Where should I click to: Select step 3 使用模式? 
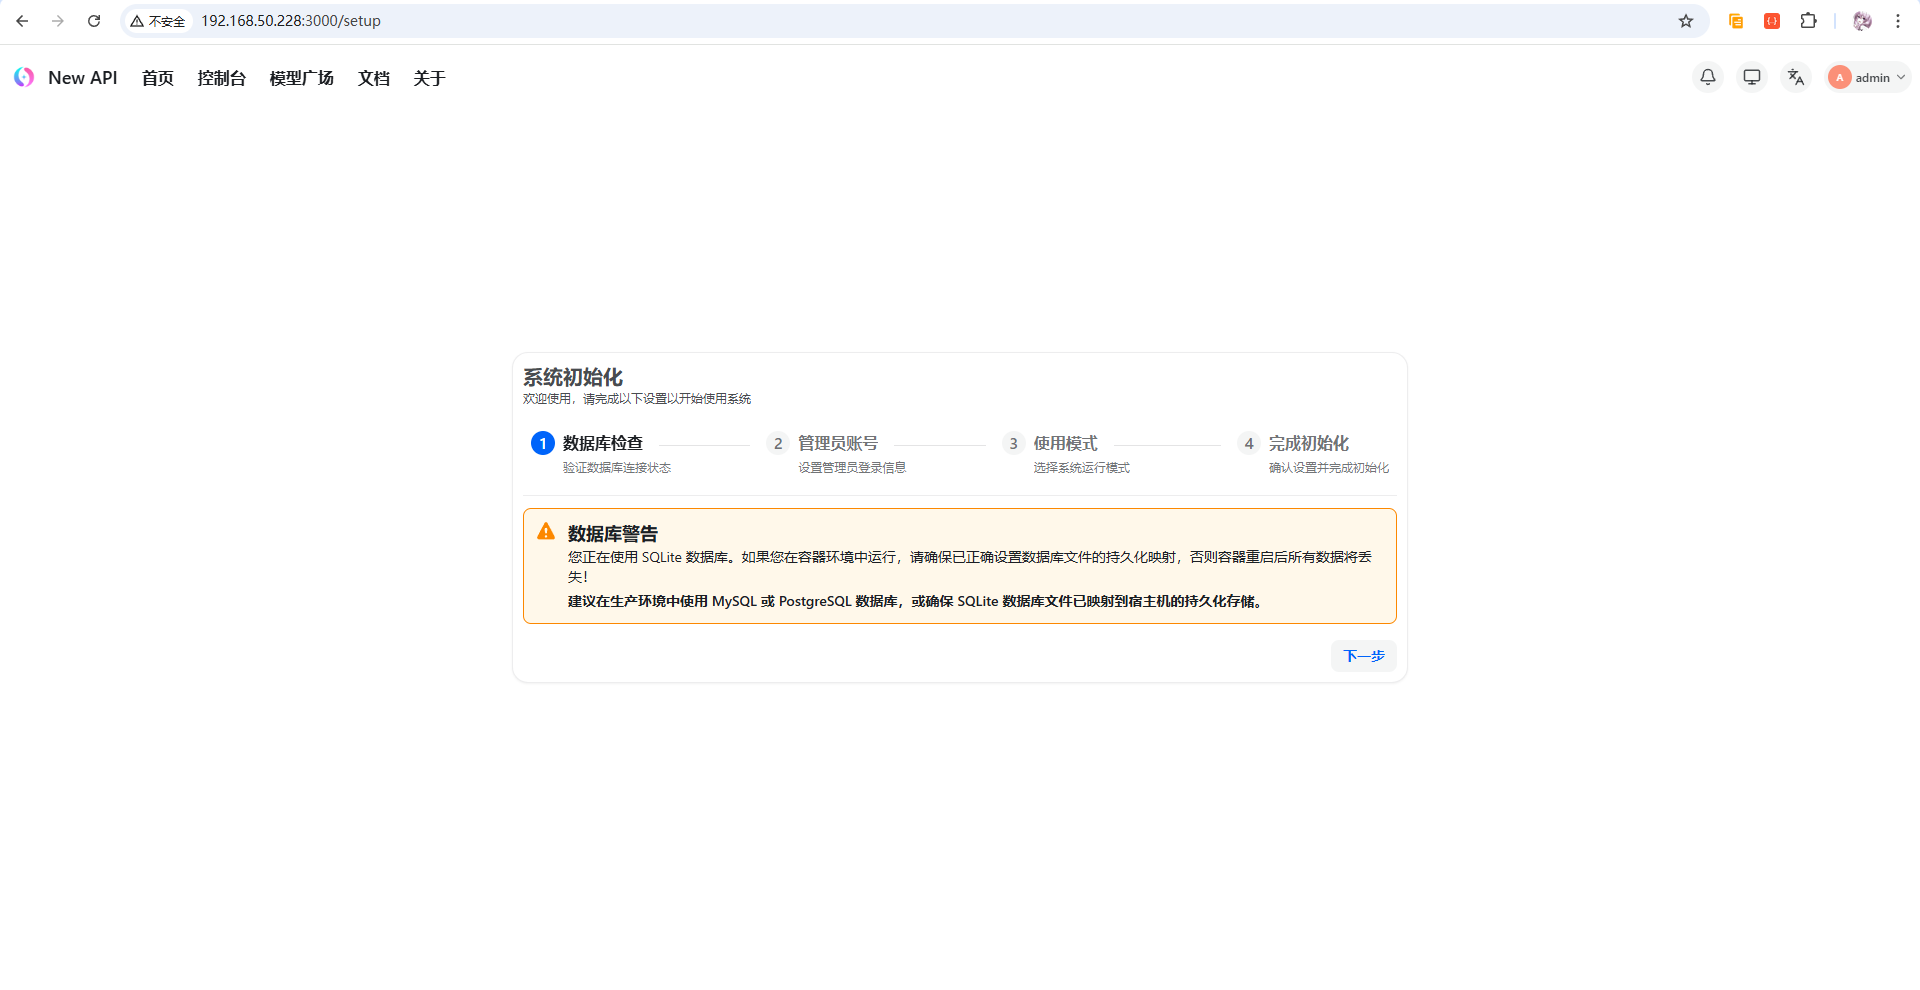pos(1065,443)
